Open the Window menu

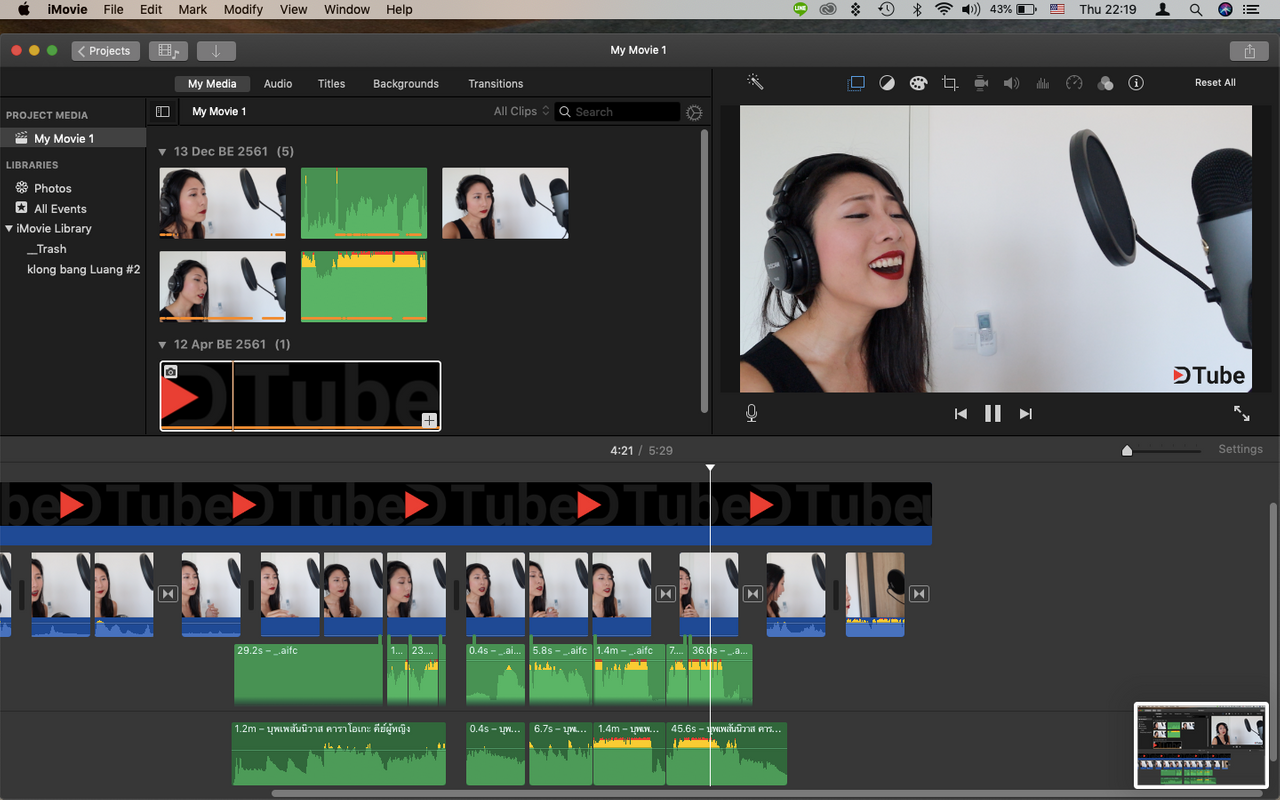[347, 9]
